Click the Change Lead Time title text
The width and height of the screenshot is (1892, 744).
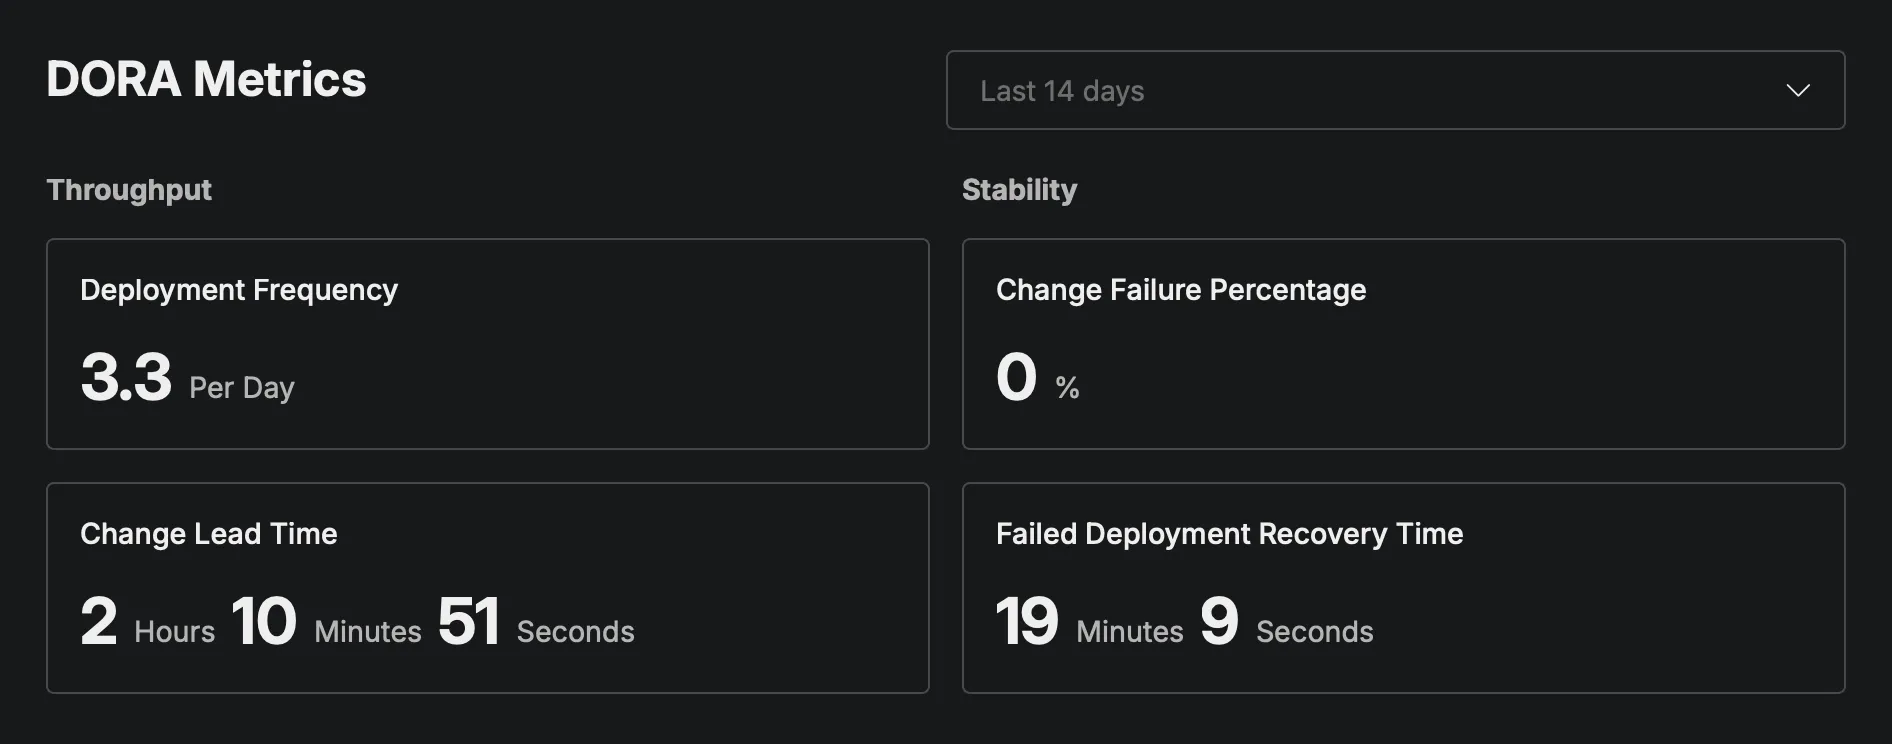pyautogui.click(x=208, y=534)
